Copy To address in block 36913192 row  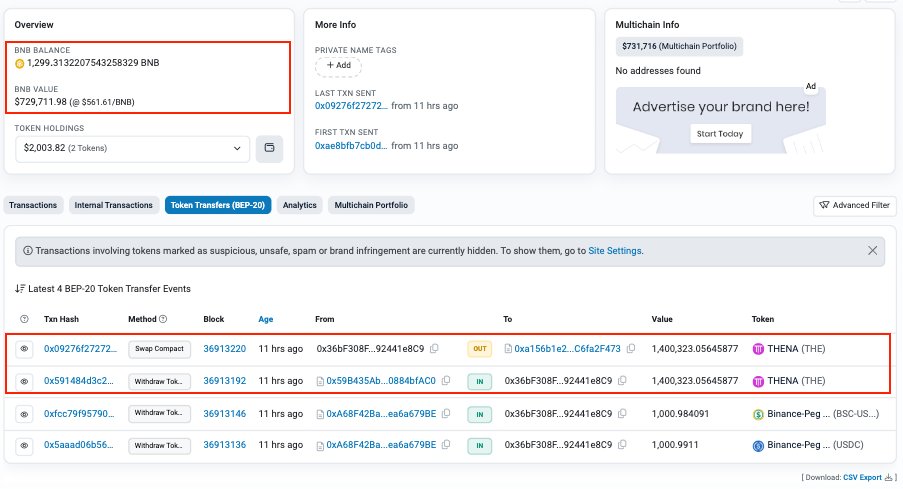tap(622, 381)
